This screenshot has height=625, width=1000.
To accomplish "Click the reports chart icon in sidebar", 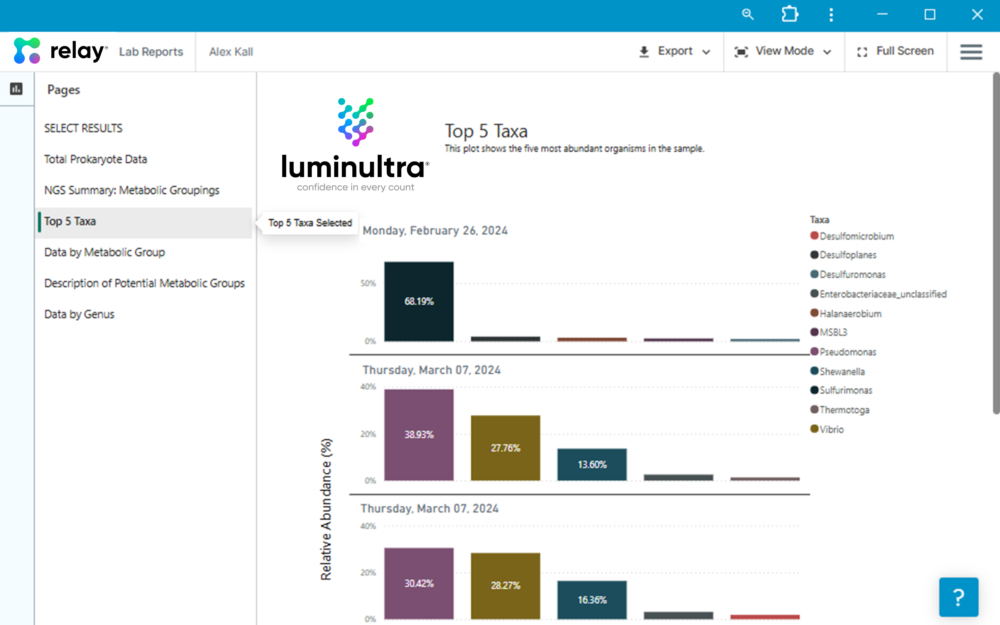I will [x=16, y=89].
